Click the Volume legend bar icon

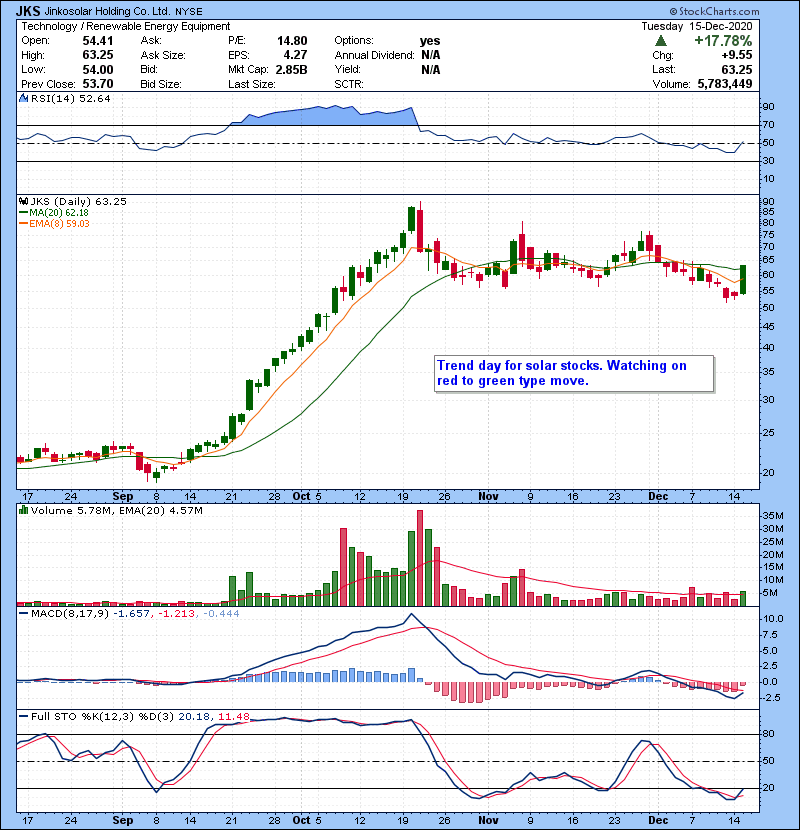click(x=21, y=511)
